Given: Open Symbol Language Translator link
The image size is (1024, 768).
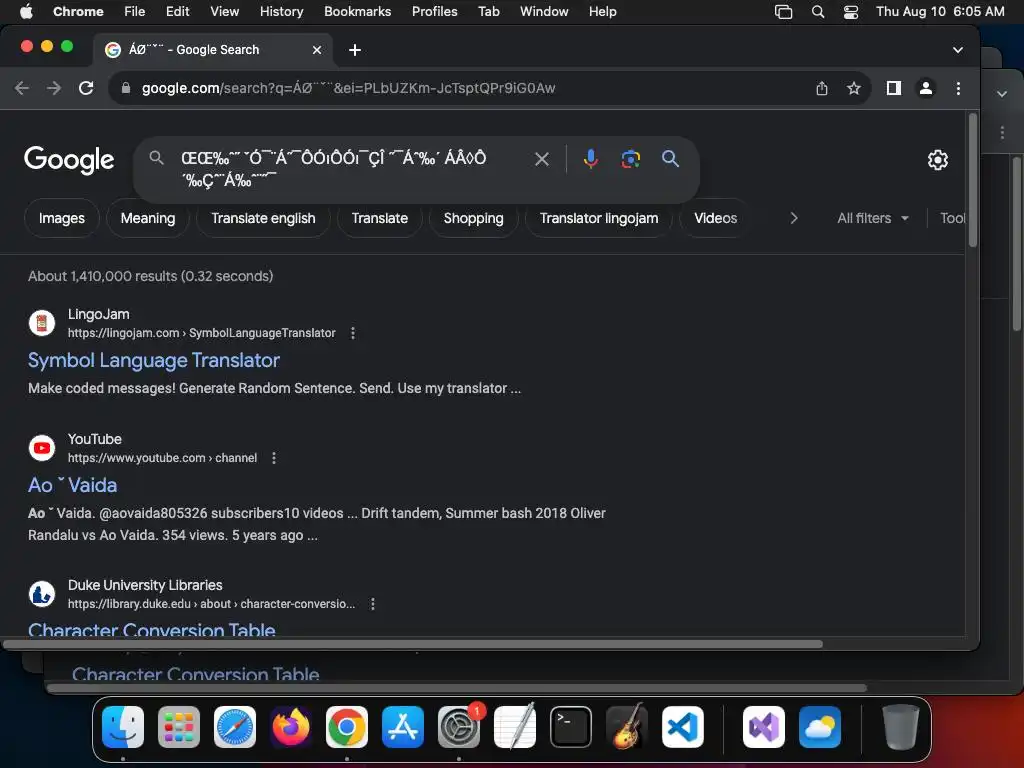Looking at the screenshot, I should [153, 360].
